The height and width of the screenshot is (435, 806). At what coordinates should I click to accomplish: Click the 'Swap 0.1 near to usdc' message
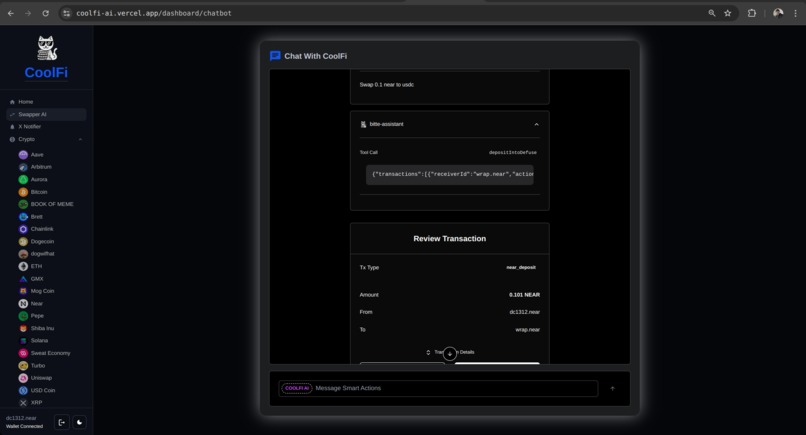387,85
